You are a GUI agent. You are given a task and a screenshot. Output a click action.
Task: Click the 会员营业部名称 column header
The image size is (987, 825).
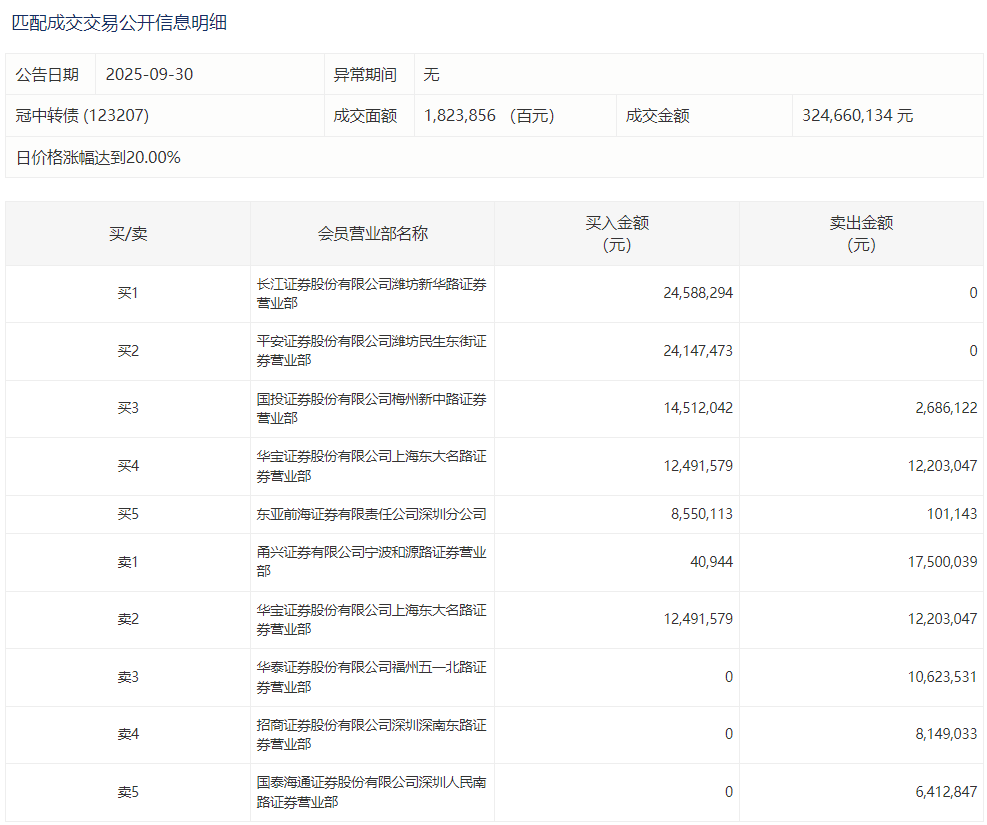click(x=372, y=233)
